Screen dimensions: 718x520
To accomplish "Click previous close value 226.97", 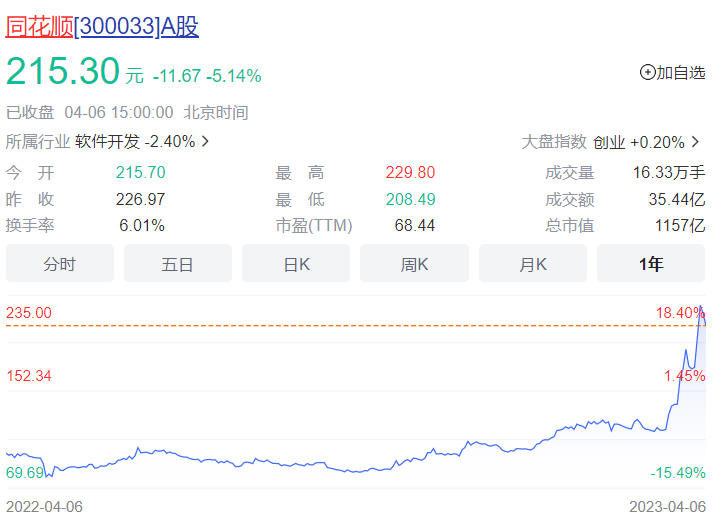I will coord(140,199).
